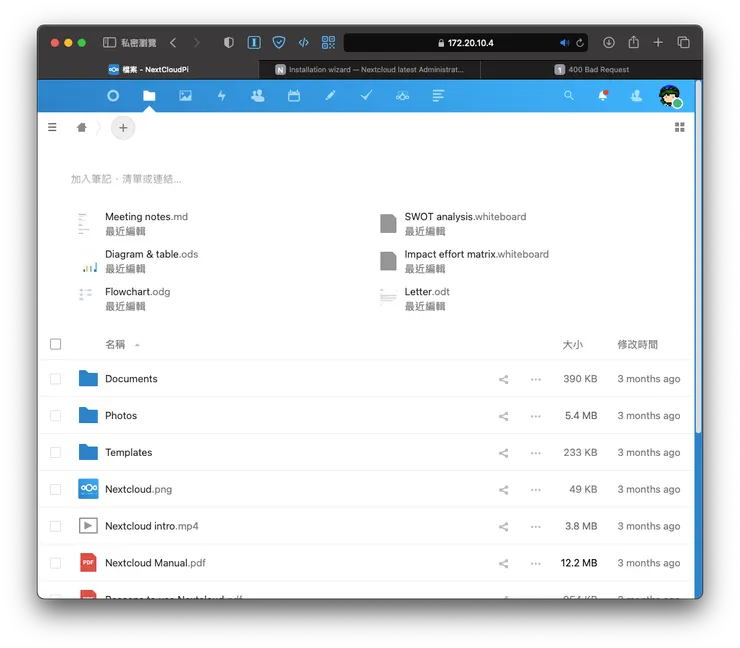Click the plus new file button
This screenshot has width=740, height=648.
[123, 127]
